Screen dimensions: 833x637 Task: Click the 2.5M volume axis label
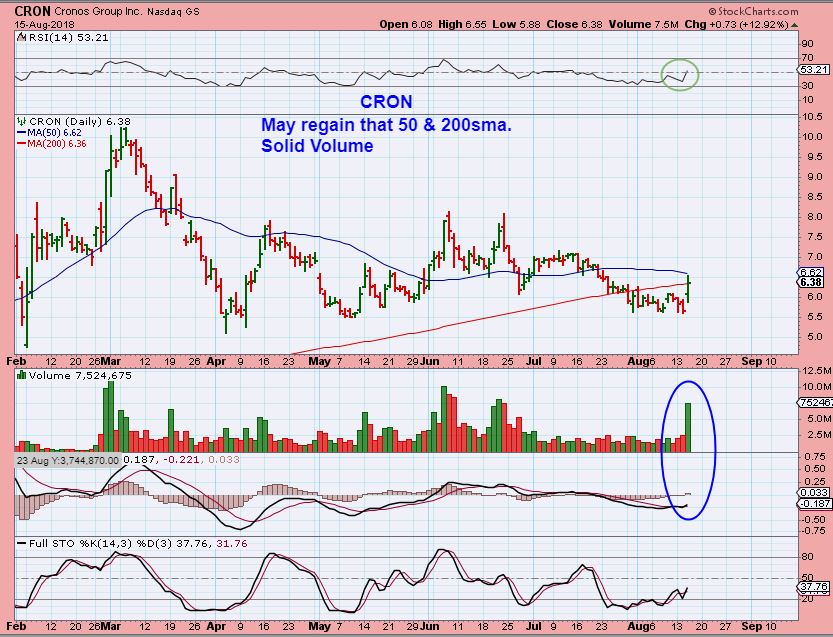click(x=819, y=435)
